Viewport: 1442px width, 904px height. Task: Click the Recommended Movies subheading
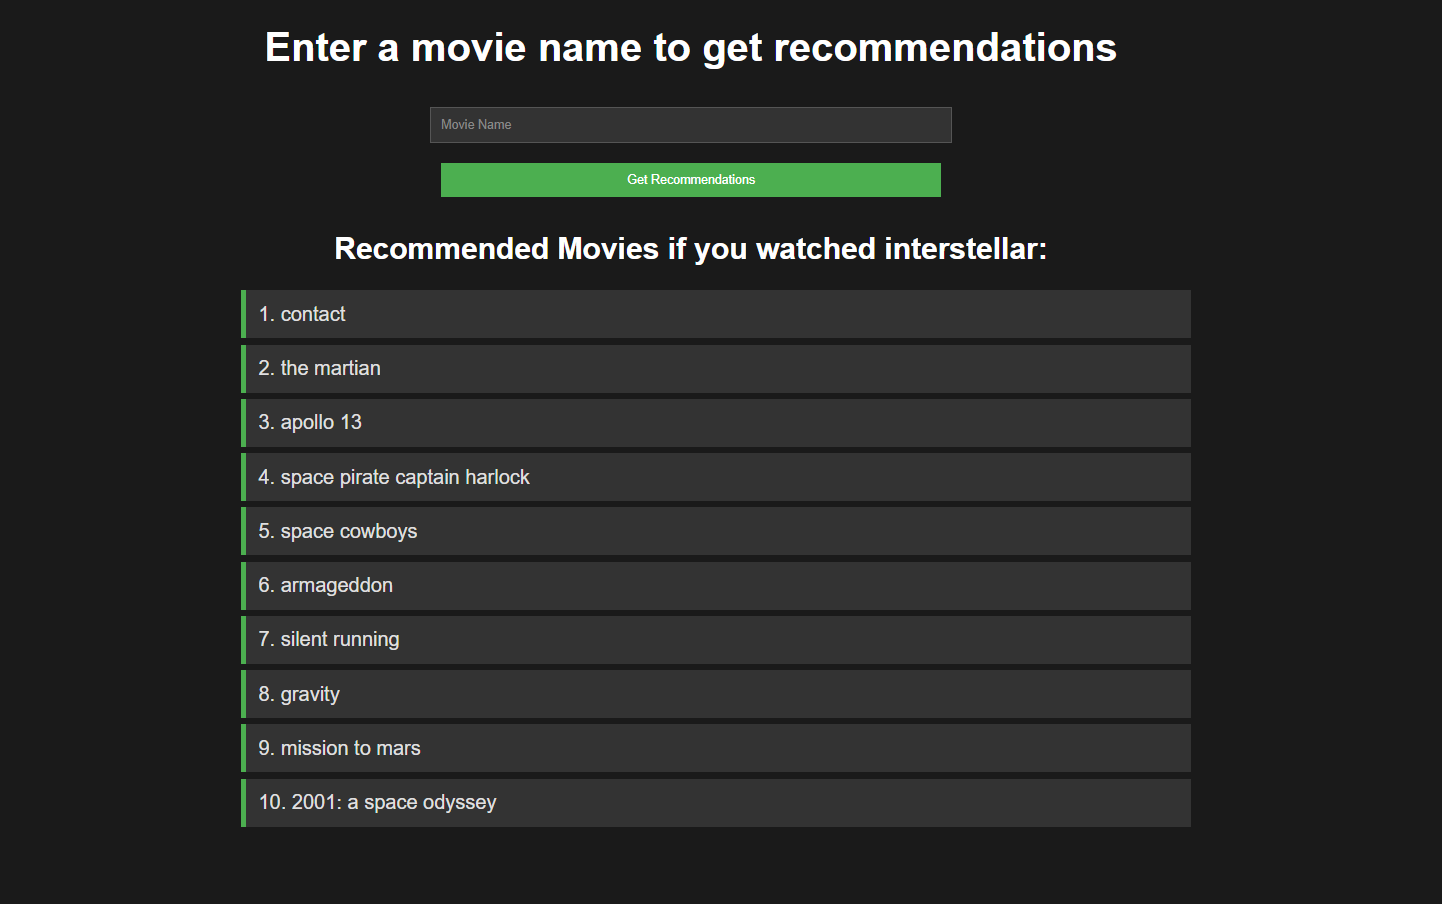[690, 248]
